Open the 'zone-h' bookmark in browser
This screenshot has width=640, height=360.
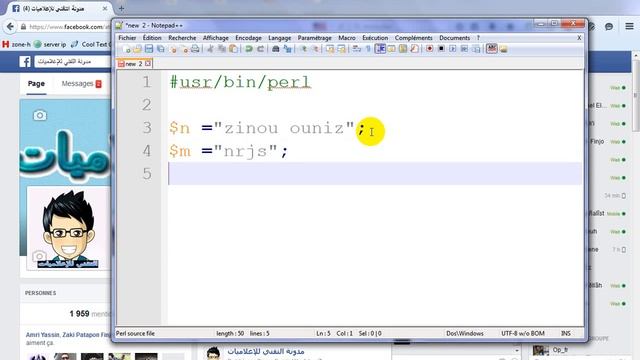[x=17, y=44]
